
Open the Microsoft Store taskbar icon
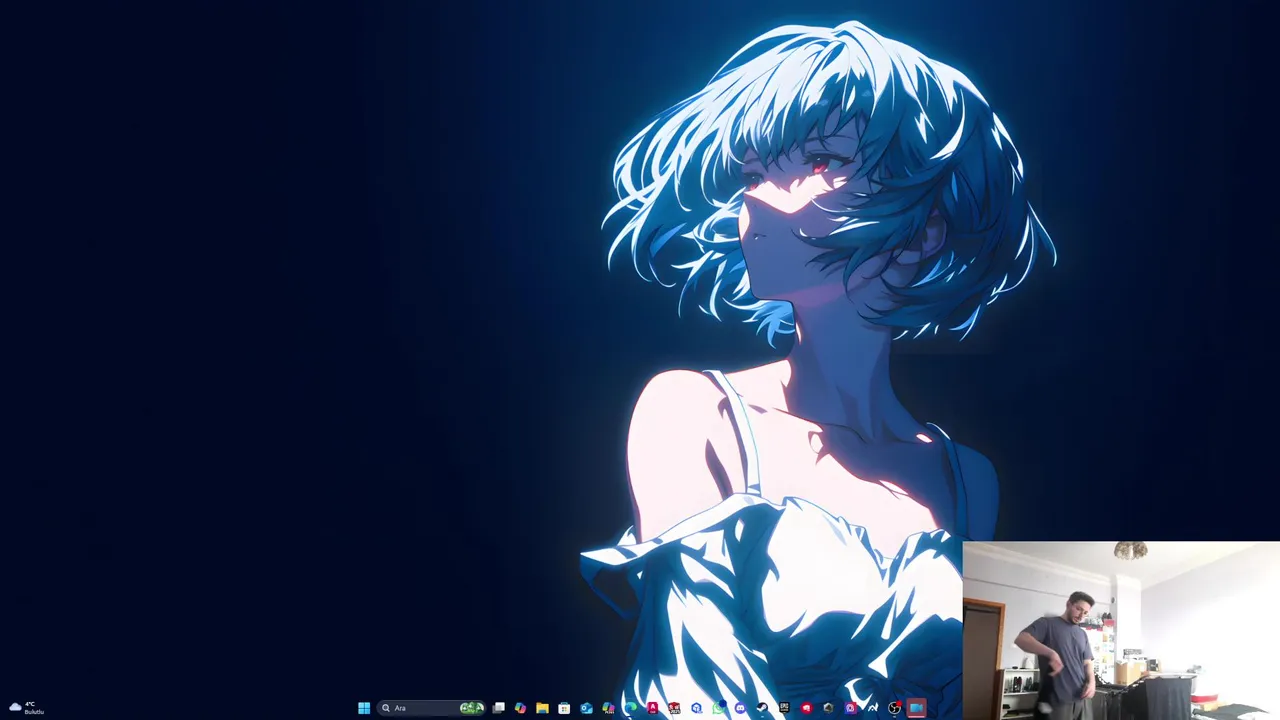click(564, 708)
